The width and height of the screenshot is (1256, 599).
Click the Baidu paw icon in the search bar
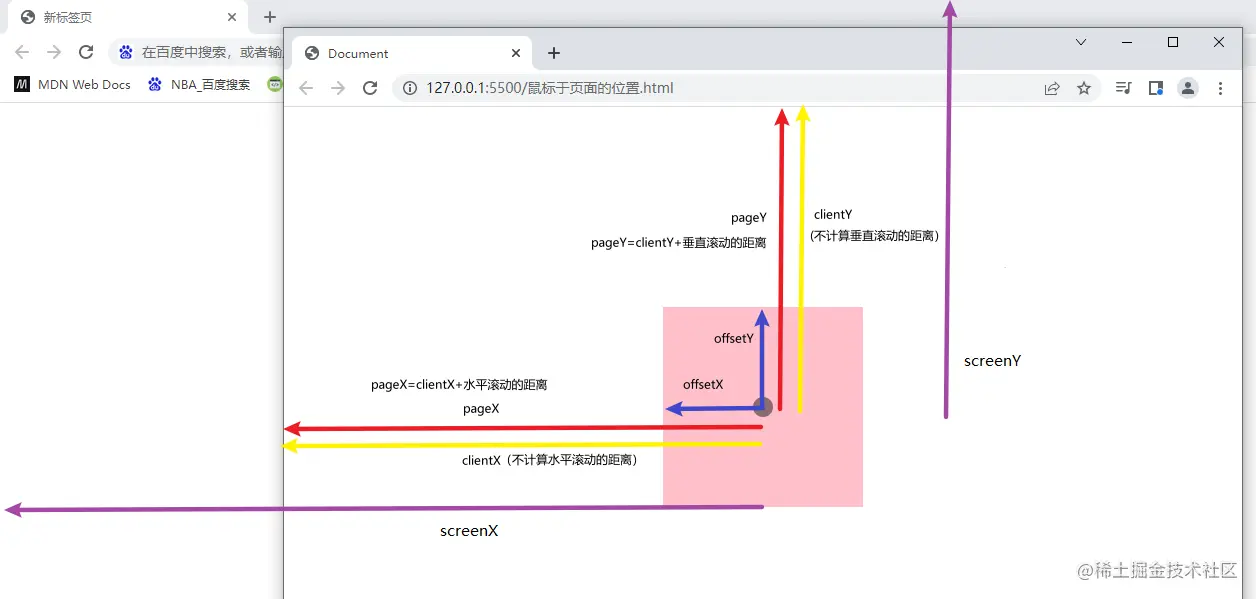click(x=124, y=51)
